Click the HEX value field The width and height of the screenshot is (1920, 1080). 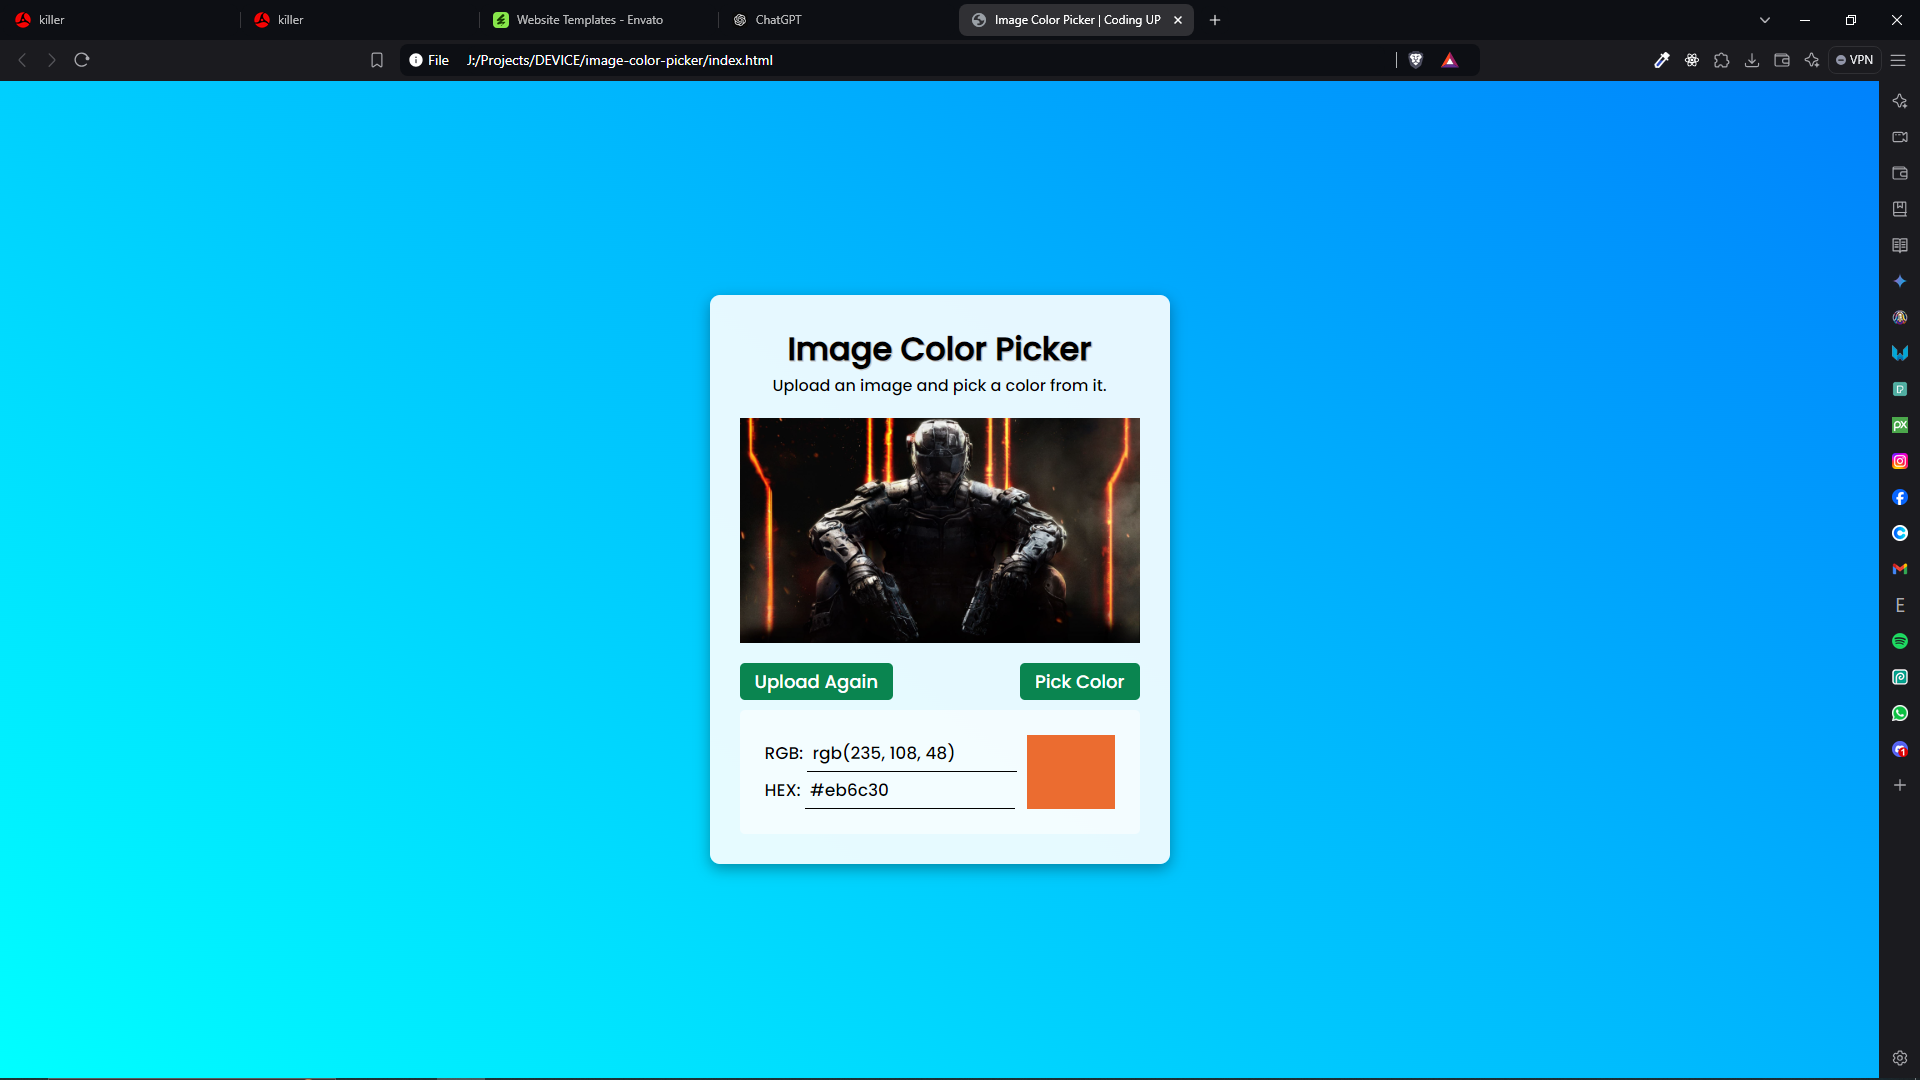[910, 790]
